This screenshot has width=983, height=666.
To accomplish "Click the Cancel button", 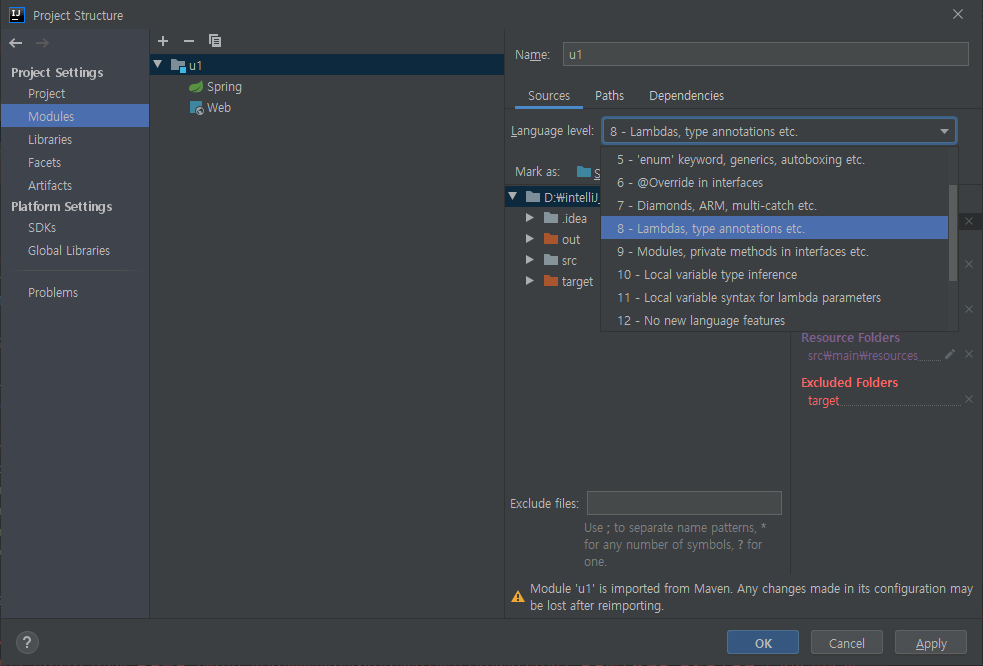I will (x=846, y=643).
